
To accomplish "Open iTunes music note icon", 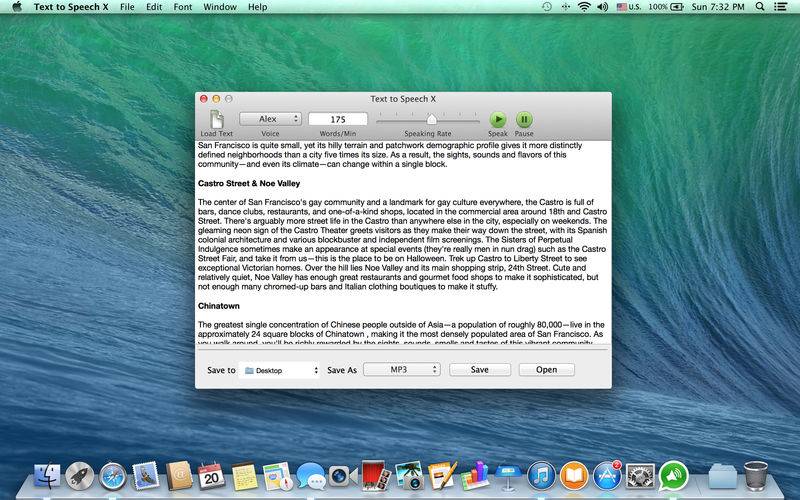I will [x=541, y=477].
